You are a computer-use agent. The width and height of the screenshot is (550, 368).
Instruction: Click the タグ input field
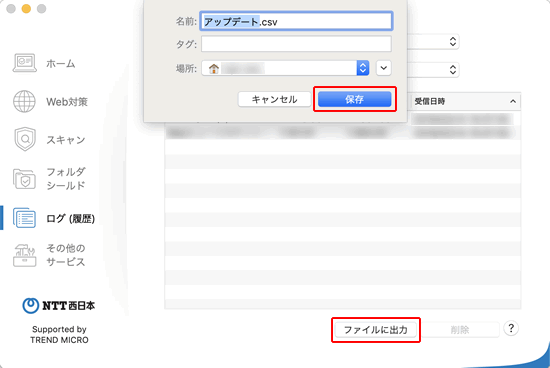click(x=296, y=44)
